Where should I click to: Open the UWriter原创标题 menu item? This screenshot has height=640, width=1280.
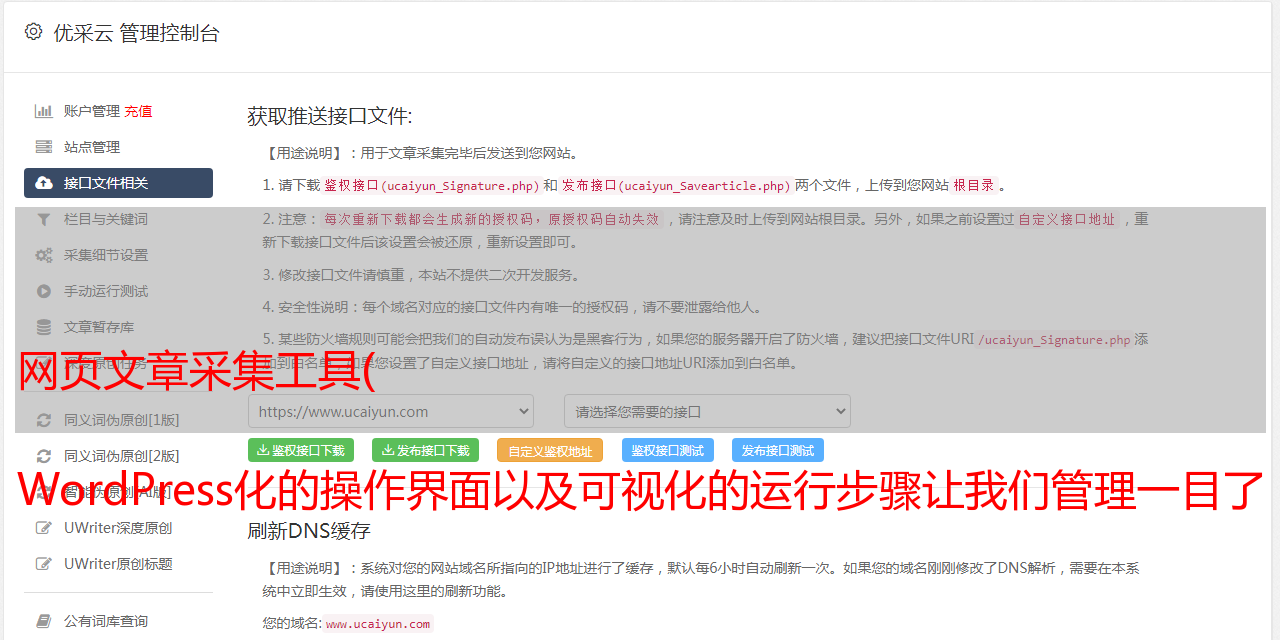tap(118, 564)
